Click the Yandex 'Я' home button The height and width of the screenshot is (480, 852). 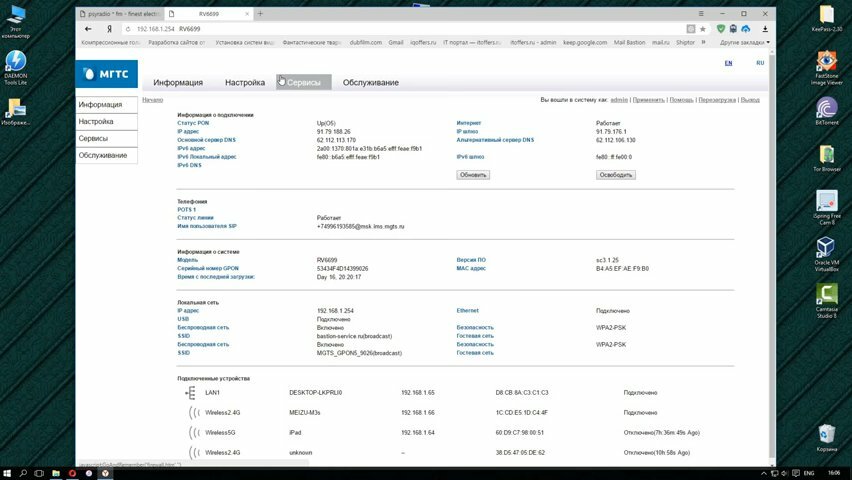[109, 29]
